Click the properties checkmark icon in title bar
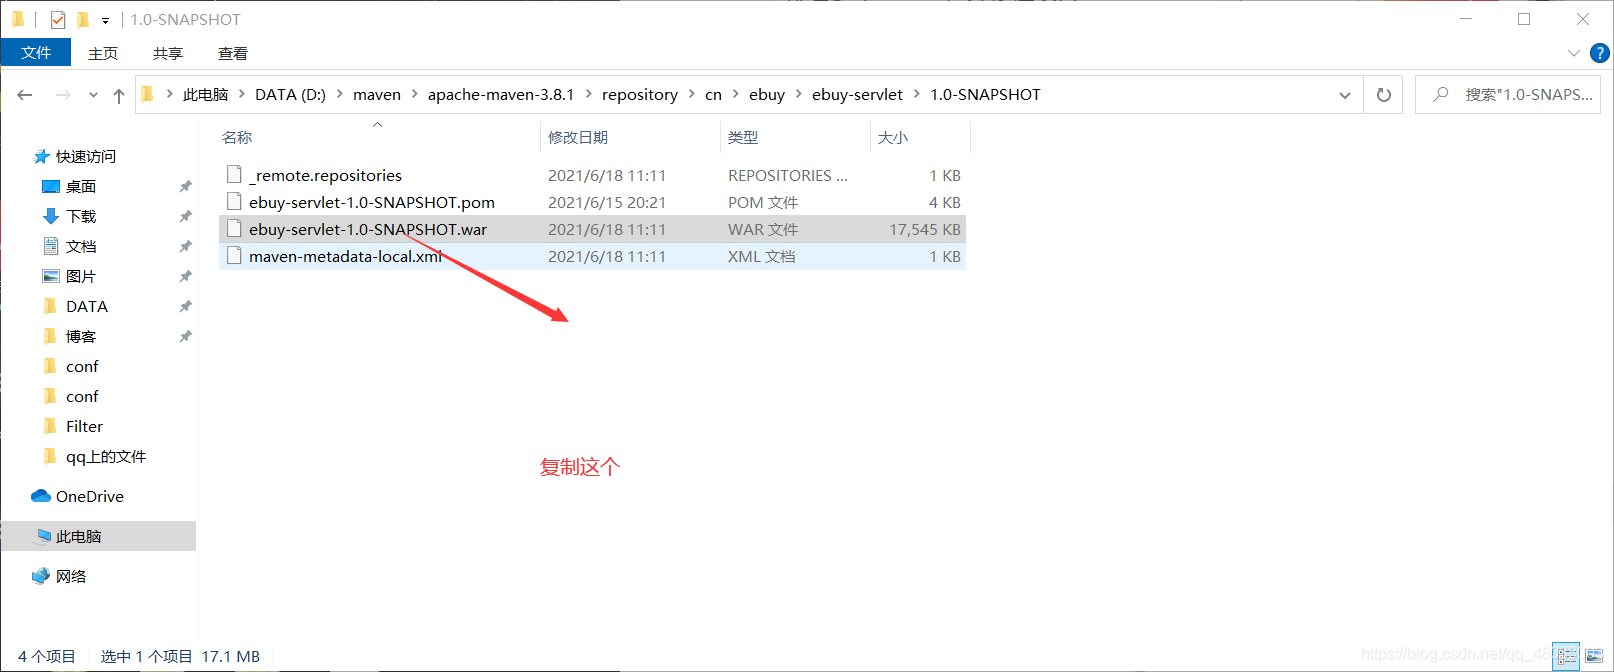1614x672 pixels. pyautogui.click(x=58, y=19)
